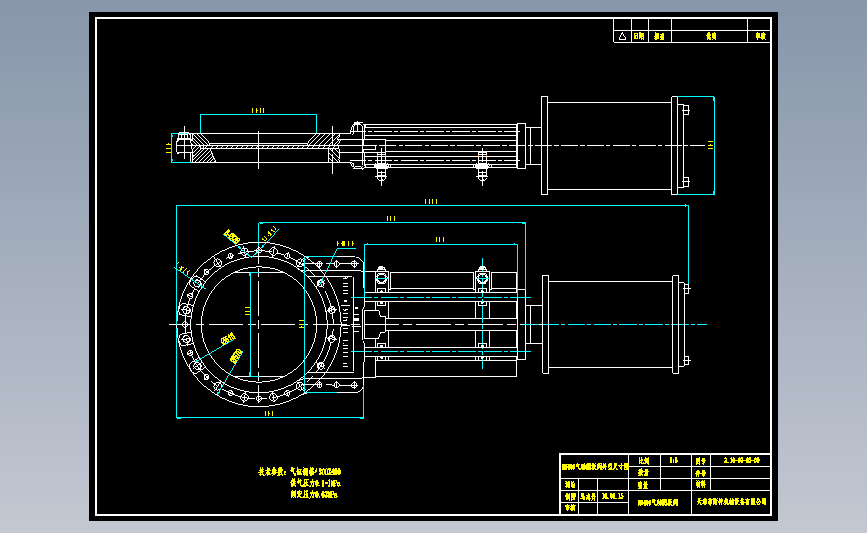Click the "技术参数" technical notes heading

click(x=271, y=472)
